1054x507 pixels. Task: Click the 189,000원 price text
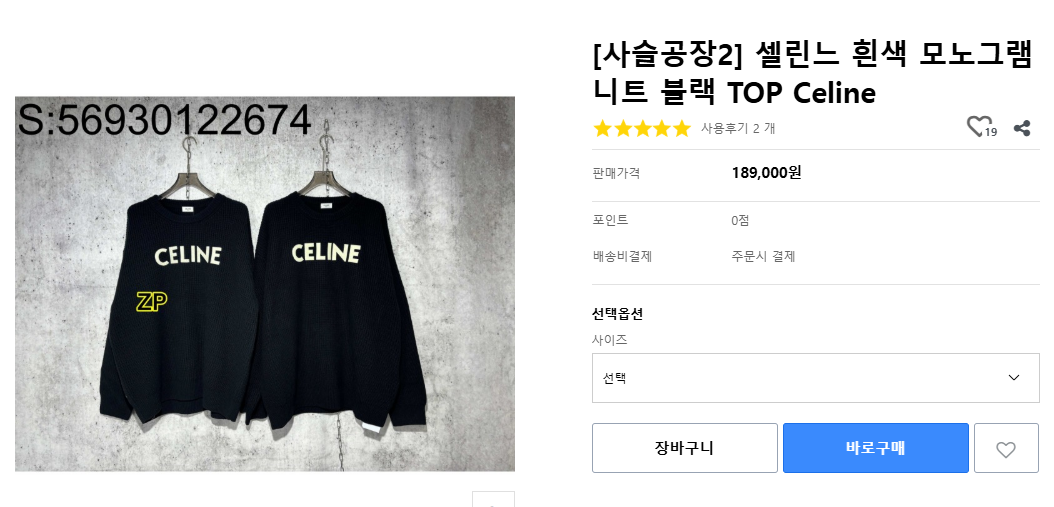766,173
